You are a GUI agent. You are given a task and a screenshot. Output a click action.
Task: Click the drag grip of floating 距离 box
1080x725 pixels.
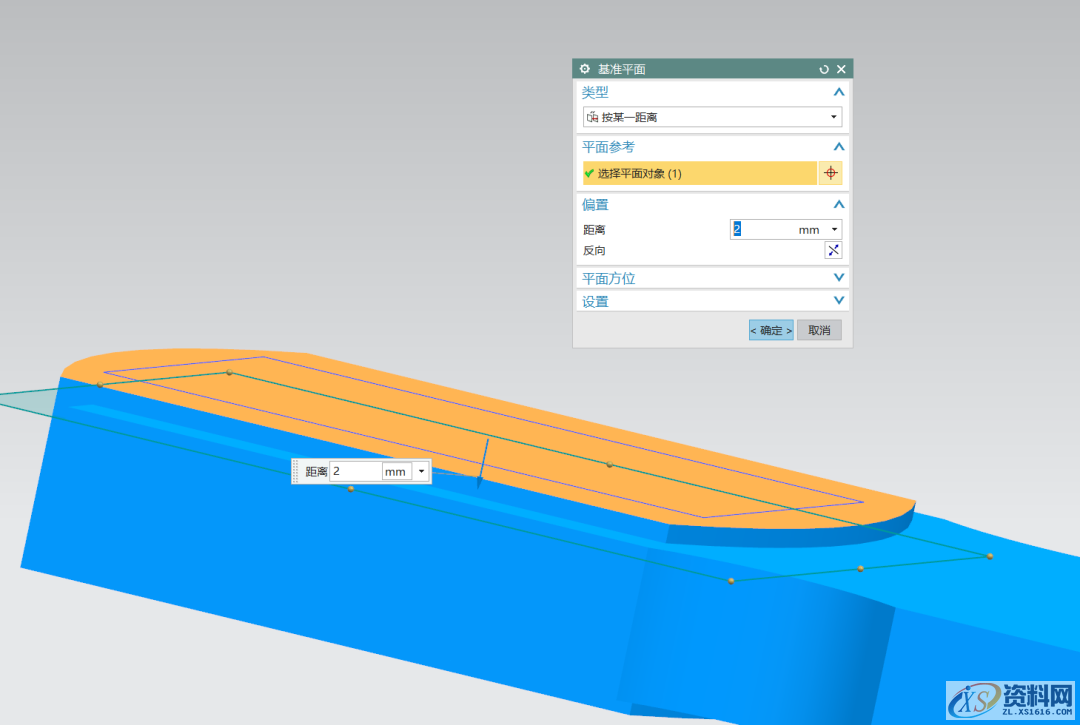(x=296, y=471)
